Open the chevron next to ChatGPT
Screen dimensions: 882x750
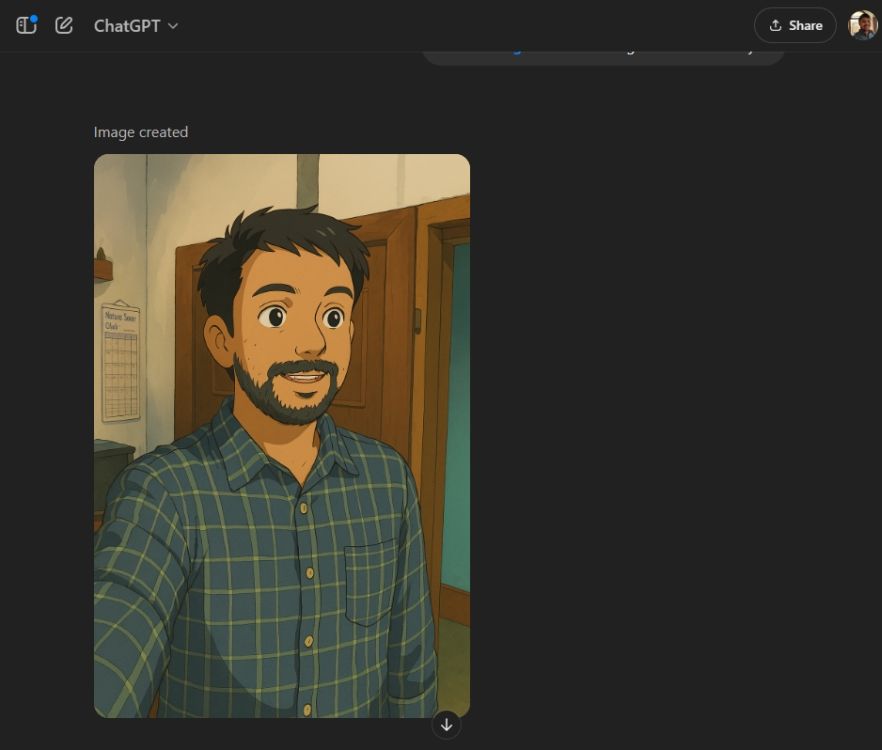point(170,27)
